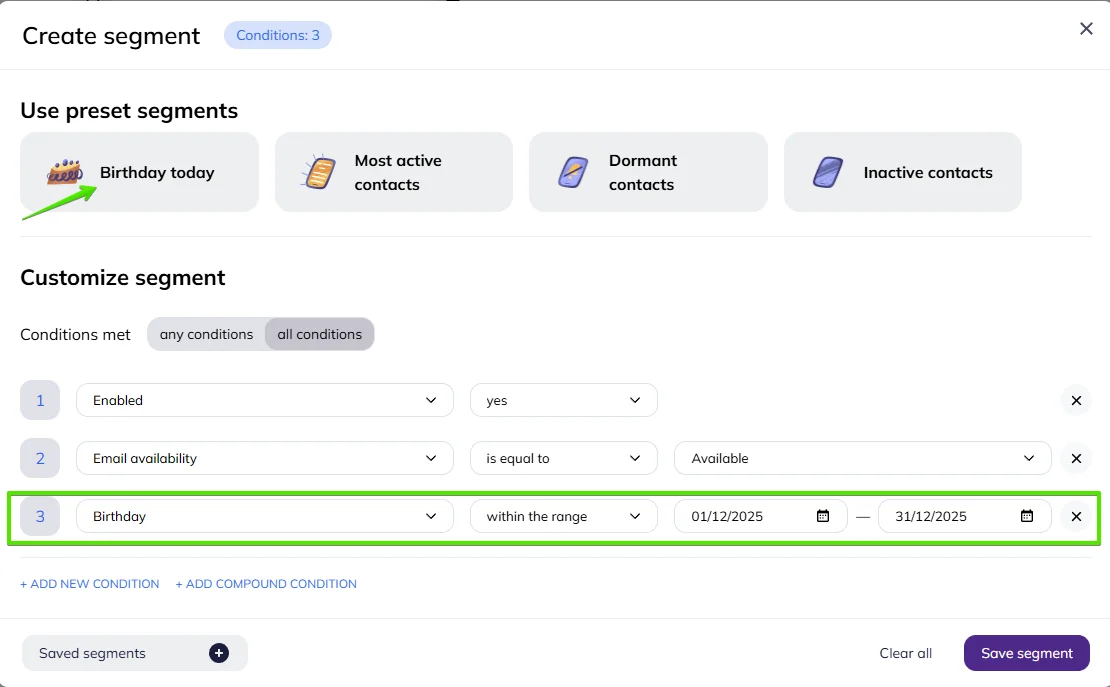The image size is (1110, 687).
Task: Switch to all conditions mode
Action: pyautogui.click(x=319, y=334)
